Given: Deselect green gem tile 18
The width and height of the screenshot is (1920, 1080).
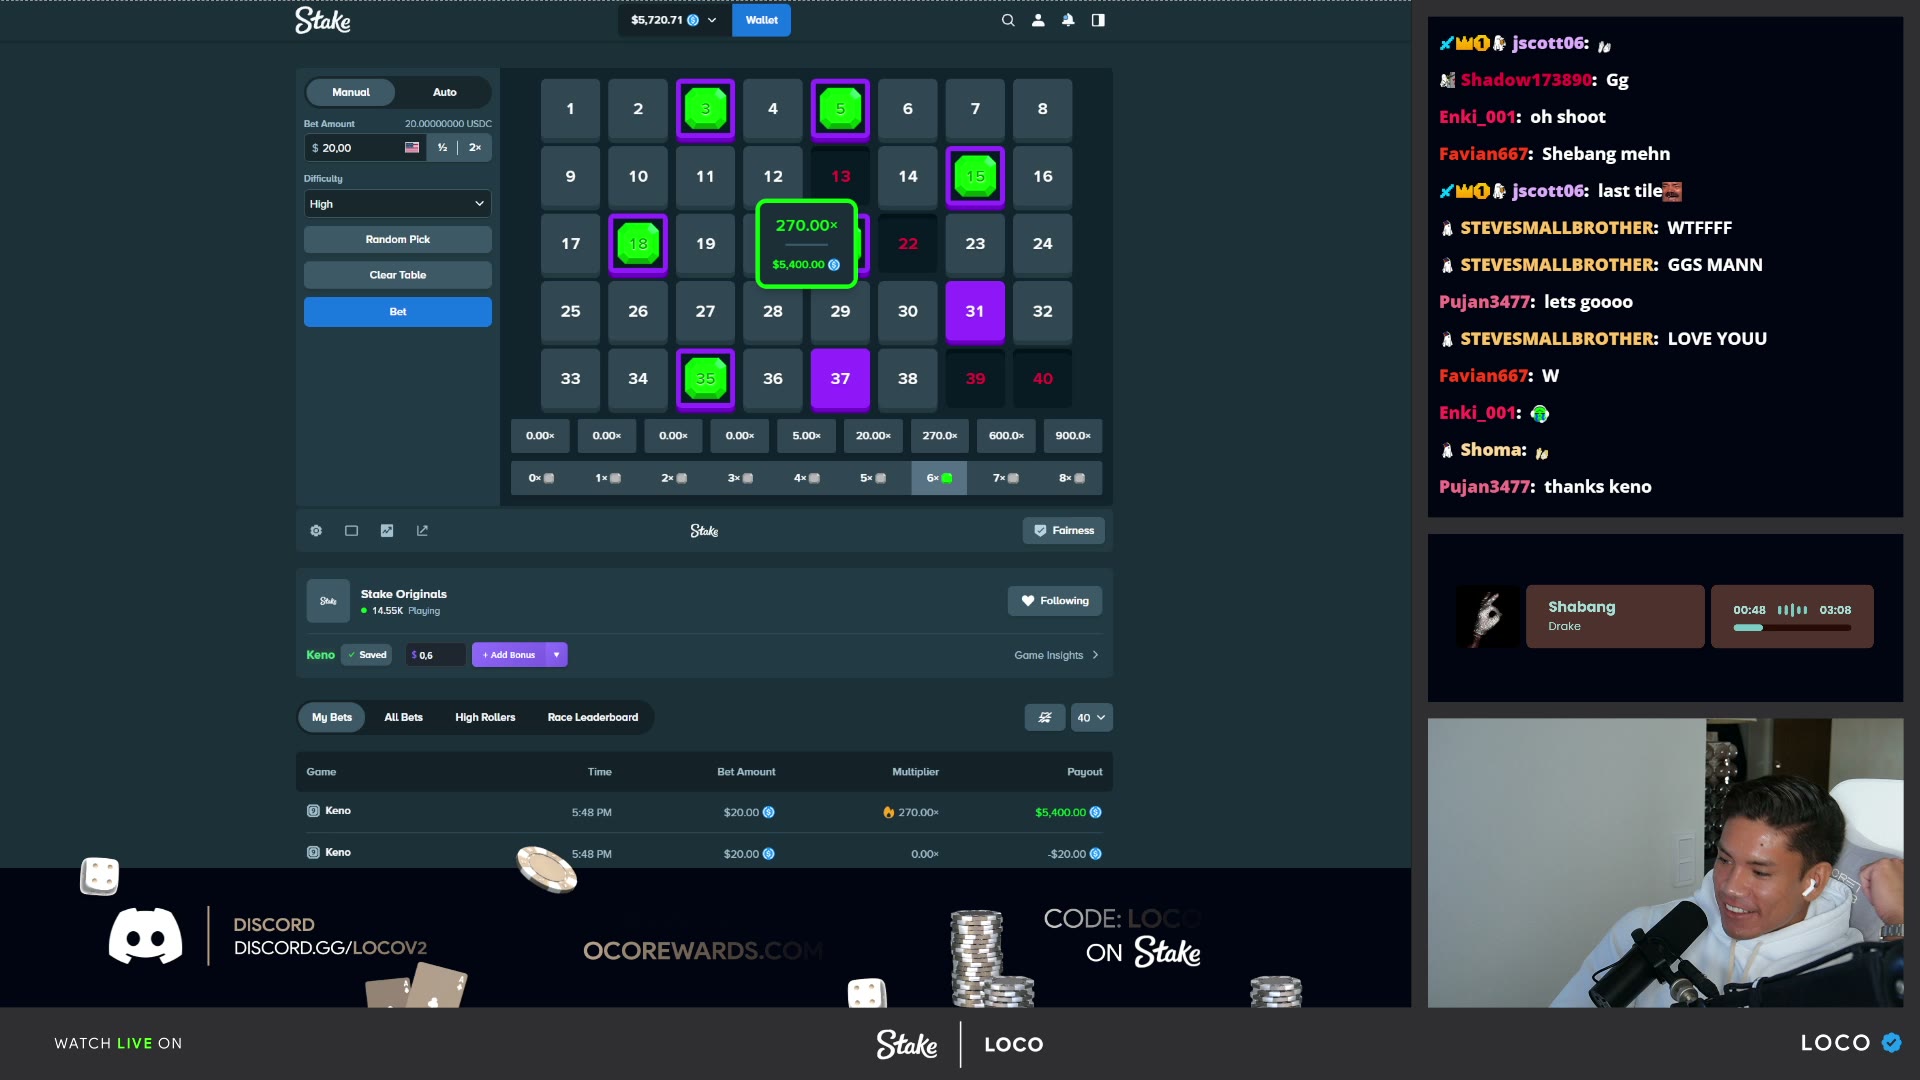Looking at the screenshot, I should pos(638,244).
